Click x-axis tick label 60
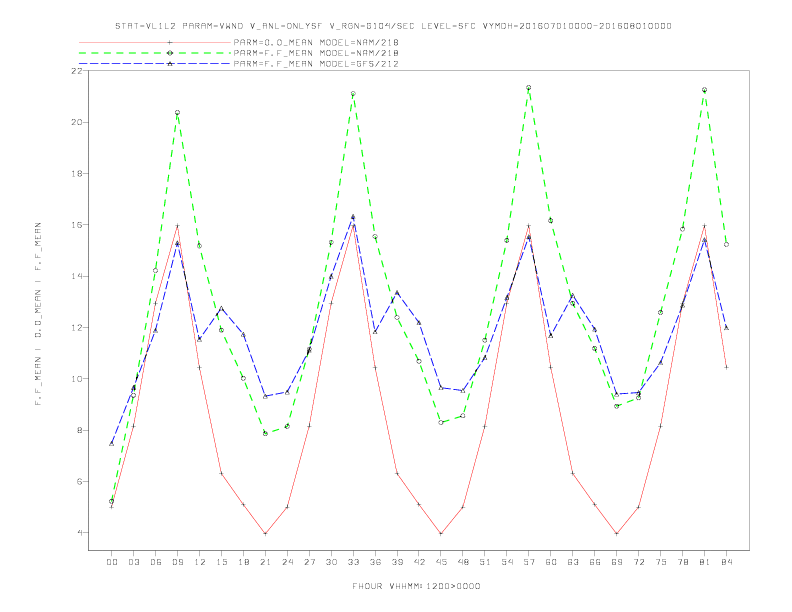Screen dimensions: 792x612 click(x=551, y=562)
